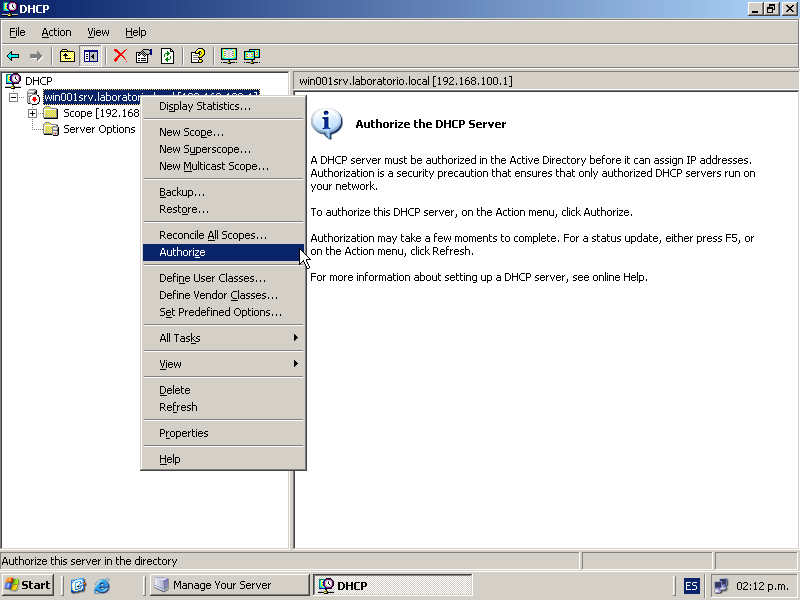This screenshot has height=600, width=800.
Task: Open Properties from the toolbar icon
Action: point(144,56)
